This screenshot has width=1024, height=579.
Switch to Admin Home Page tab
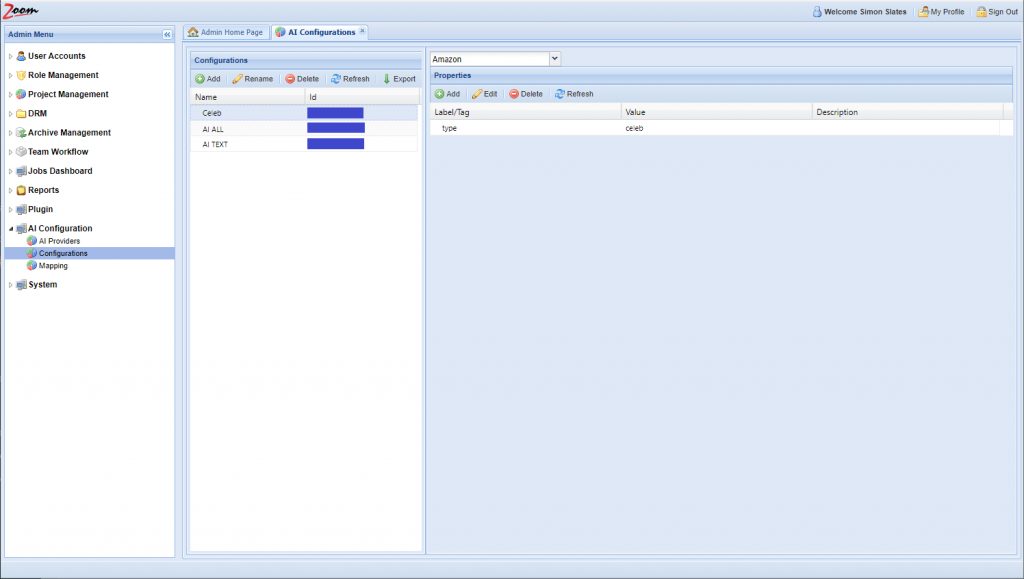tap(226, 32)
